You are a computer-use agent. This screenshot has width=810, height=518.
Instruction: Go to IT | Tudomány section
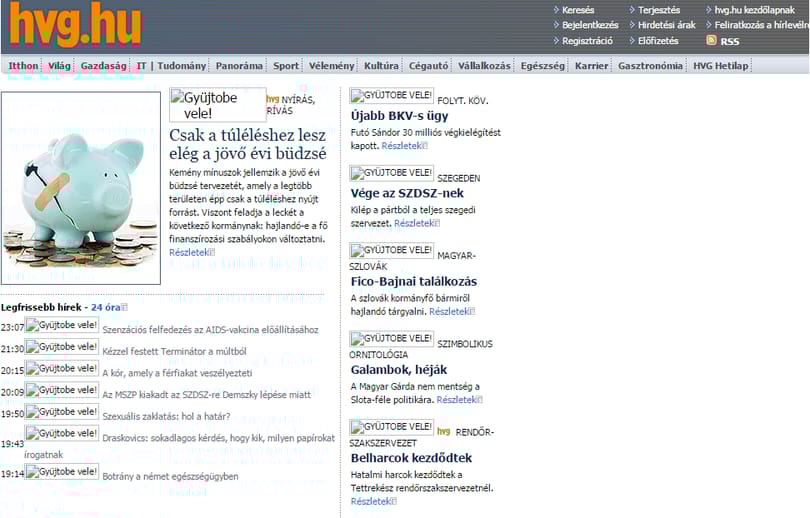point(171,66)
